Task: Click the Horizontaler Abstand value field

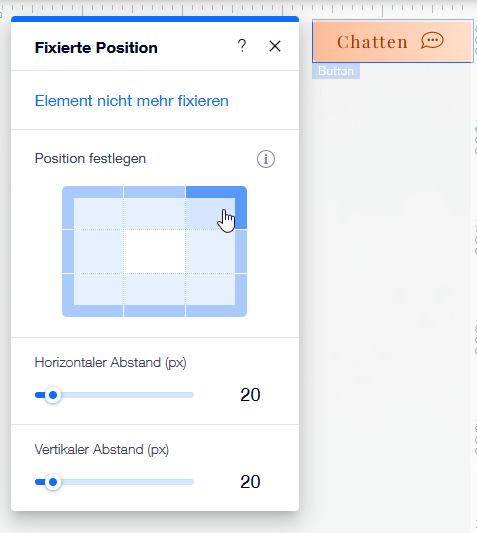Action: [250, 395]
